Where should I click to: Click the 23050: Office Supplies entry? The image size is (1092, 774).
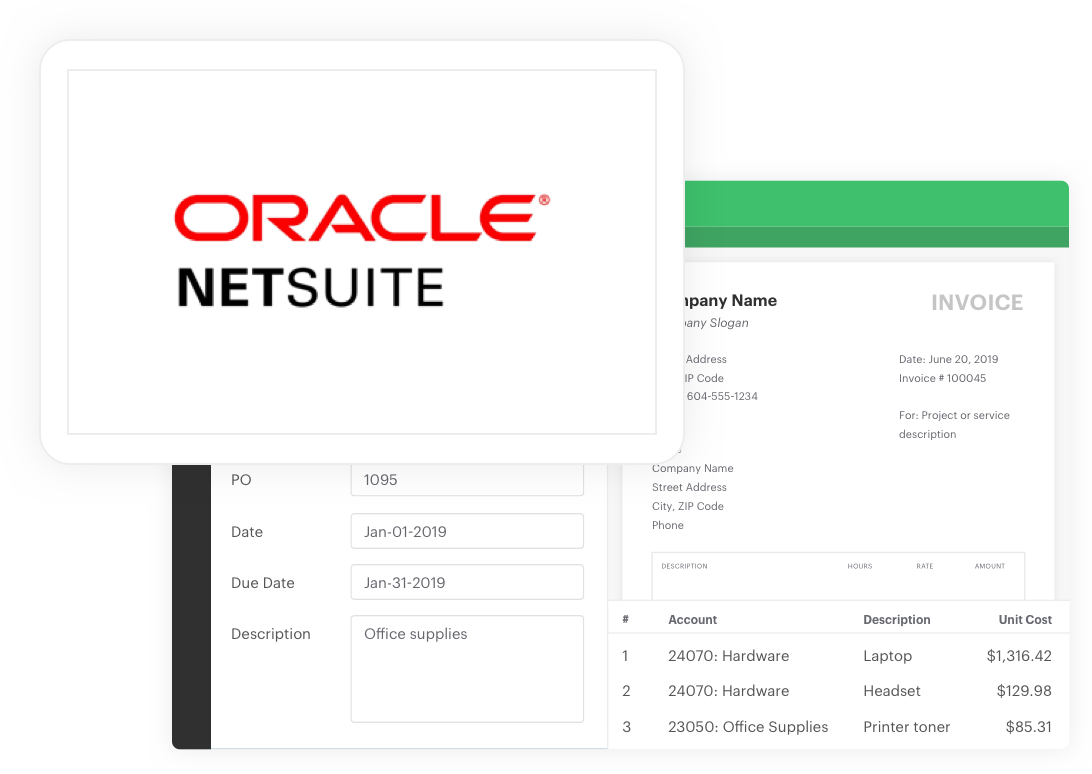point(748,727)
